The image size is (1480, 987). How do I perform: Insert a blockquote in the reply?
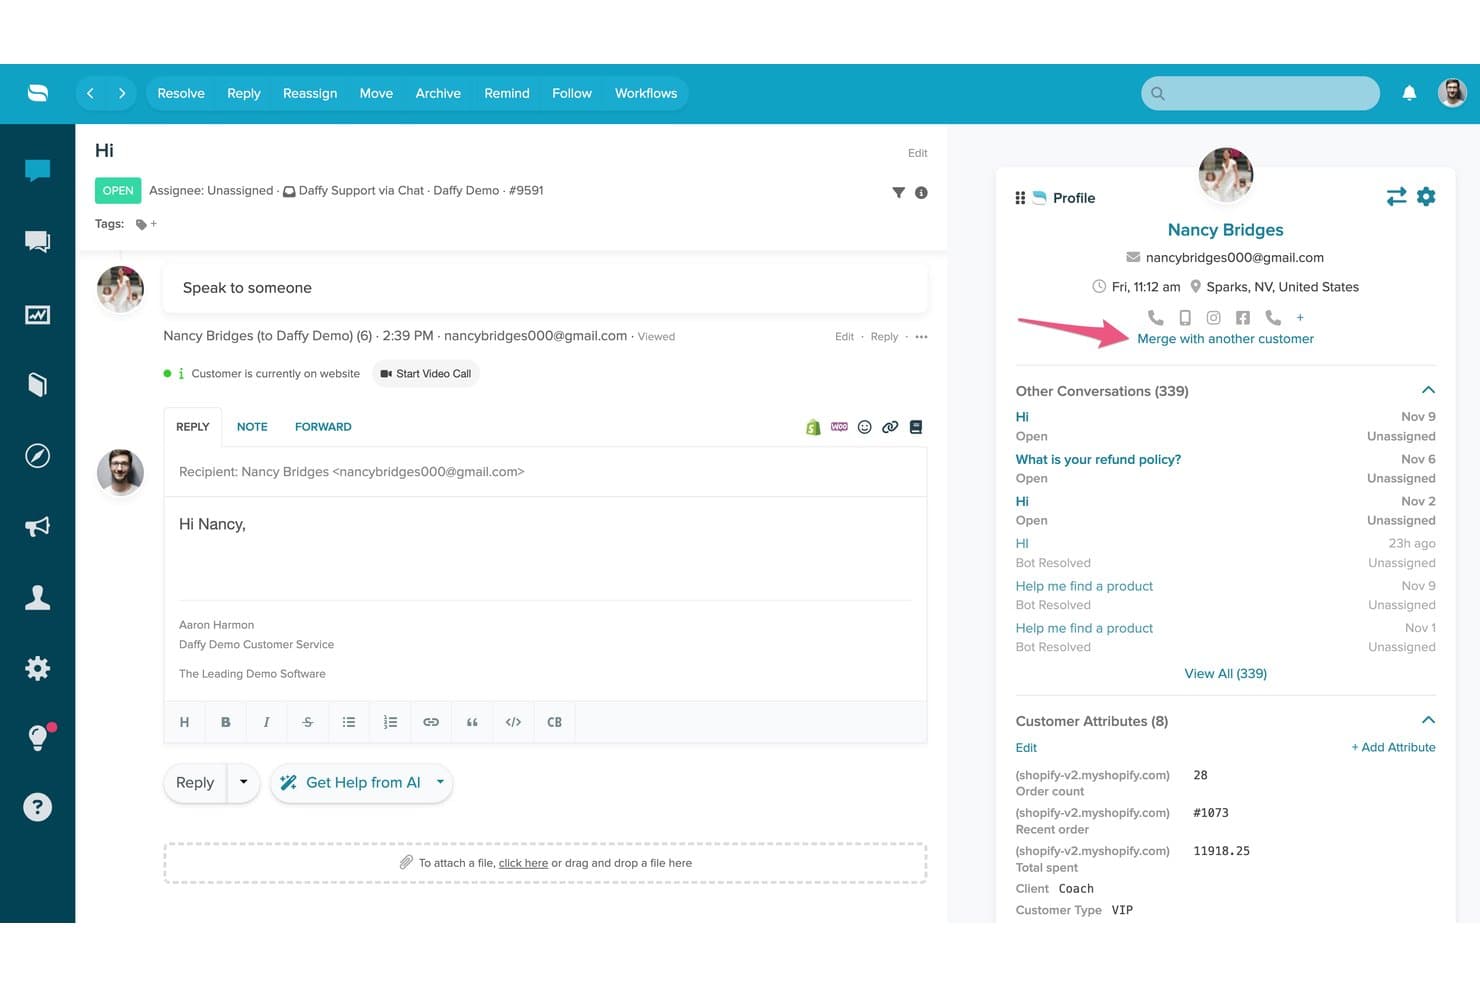pyautogui.click(x=472, y=722)
